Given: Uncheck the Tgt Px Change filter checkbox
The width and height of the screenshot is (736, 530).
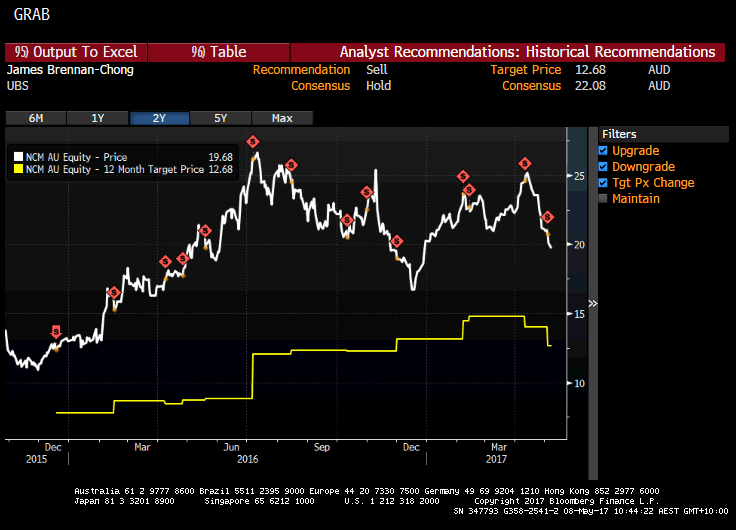Looking at the screenshot, I should (603, 183).
